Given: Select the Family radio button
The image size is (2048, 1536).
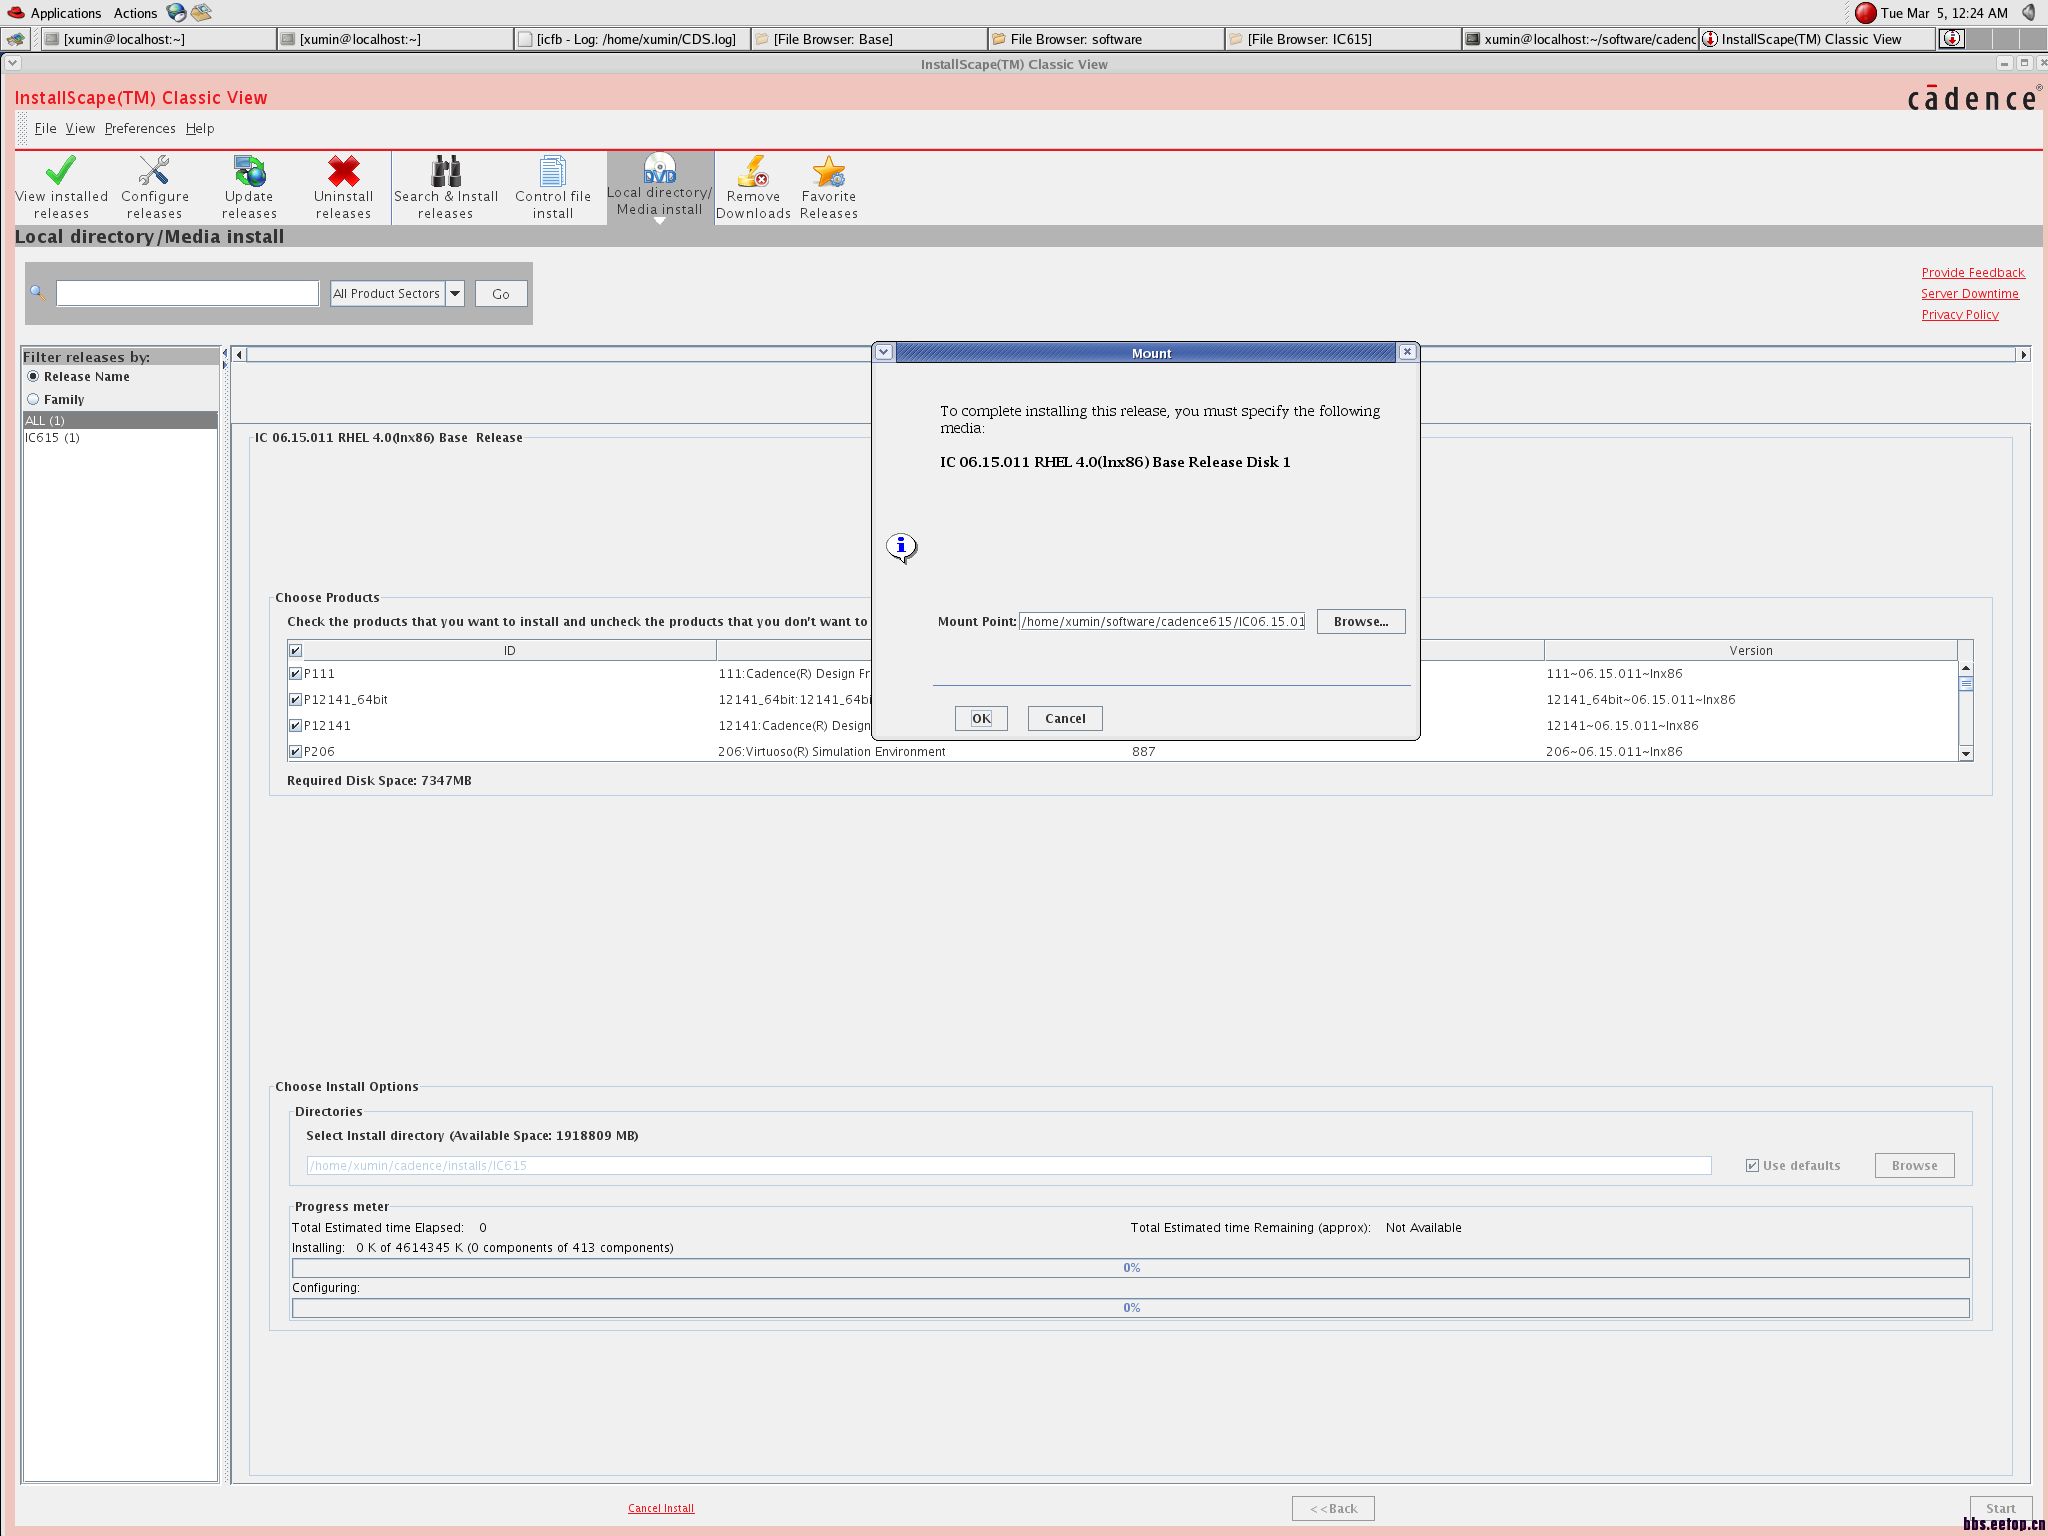Looking at the screenshot, I should click(33, 399).
